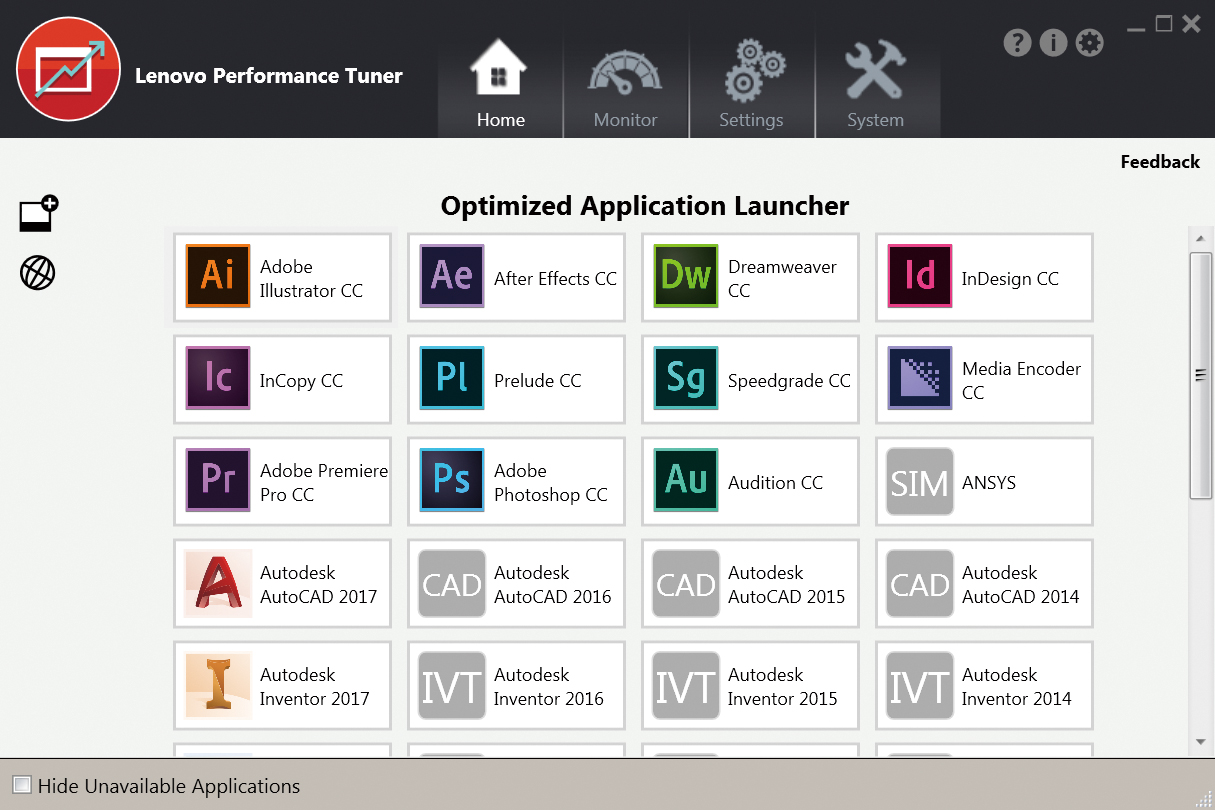The image size is (1215, 810).
Task: Click the "Adobe Illustrator CC" label
Action: [311, 279]
